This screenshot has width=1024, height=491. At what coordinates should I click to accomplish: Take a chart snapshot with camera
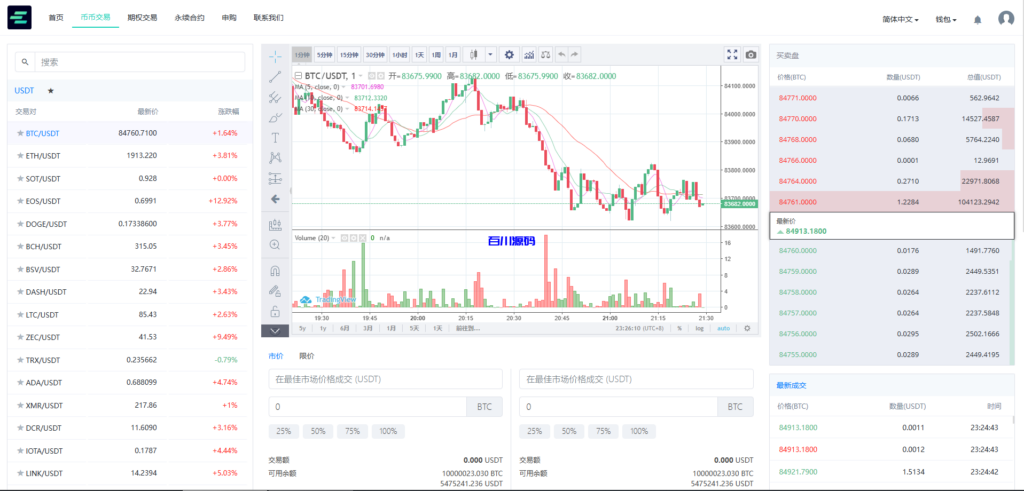751,55
